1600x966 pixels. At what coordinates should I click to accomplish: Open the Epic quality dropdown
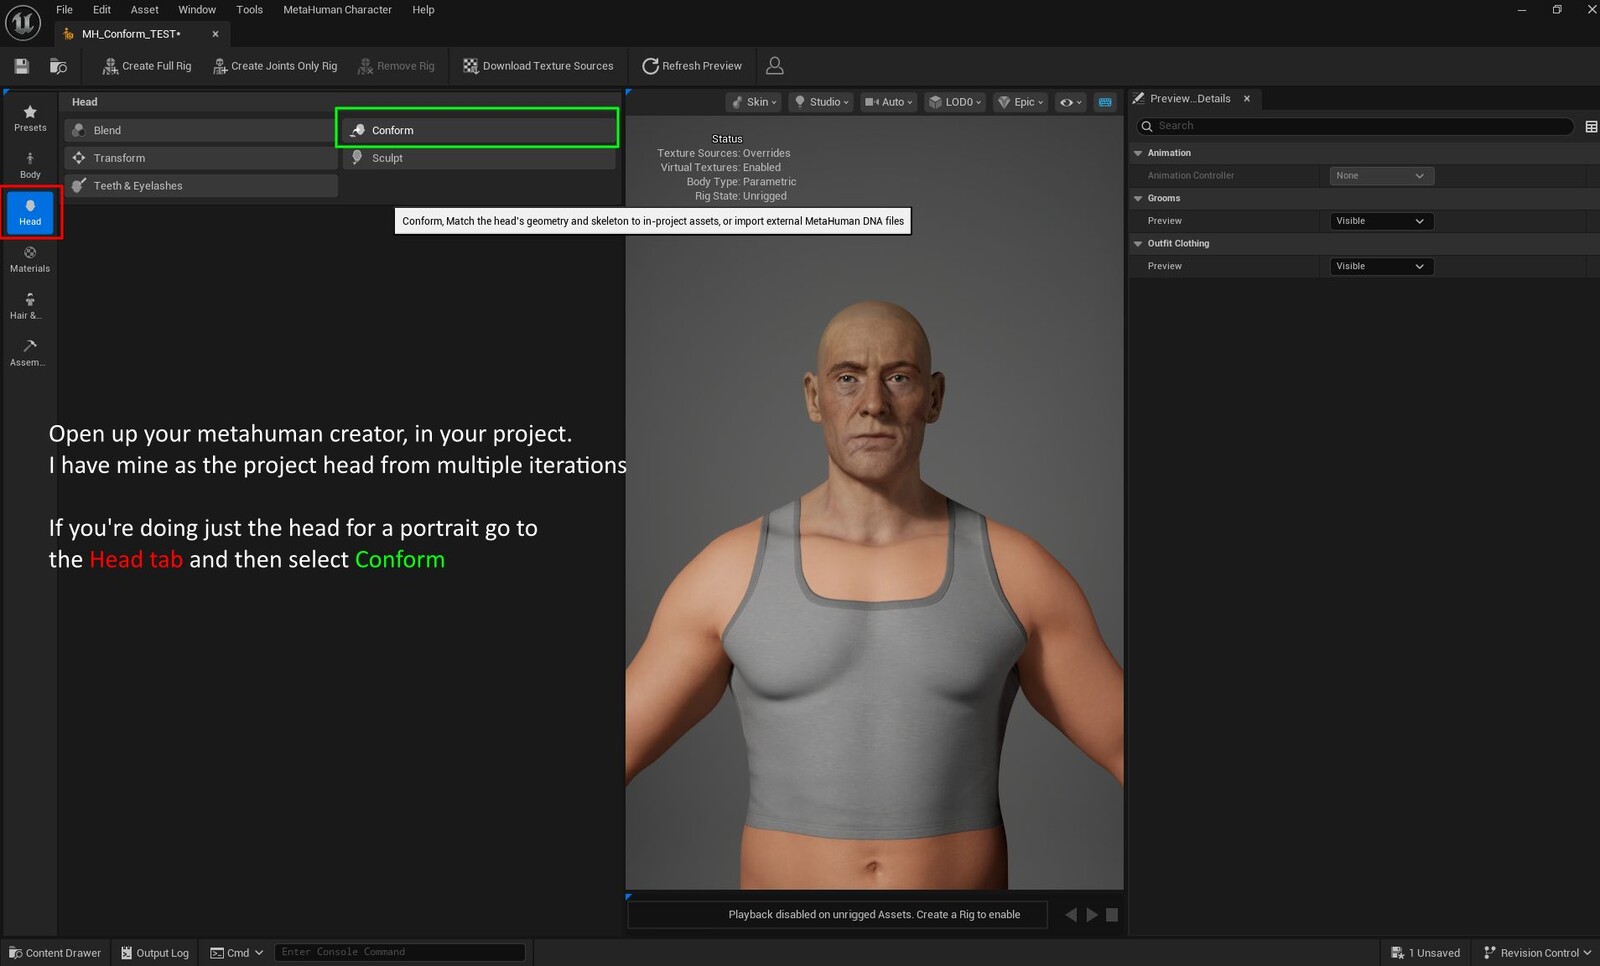tap(1021, 102)
